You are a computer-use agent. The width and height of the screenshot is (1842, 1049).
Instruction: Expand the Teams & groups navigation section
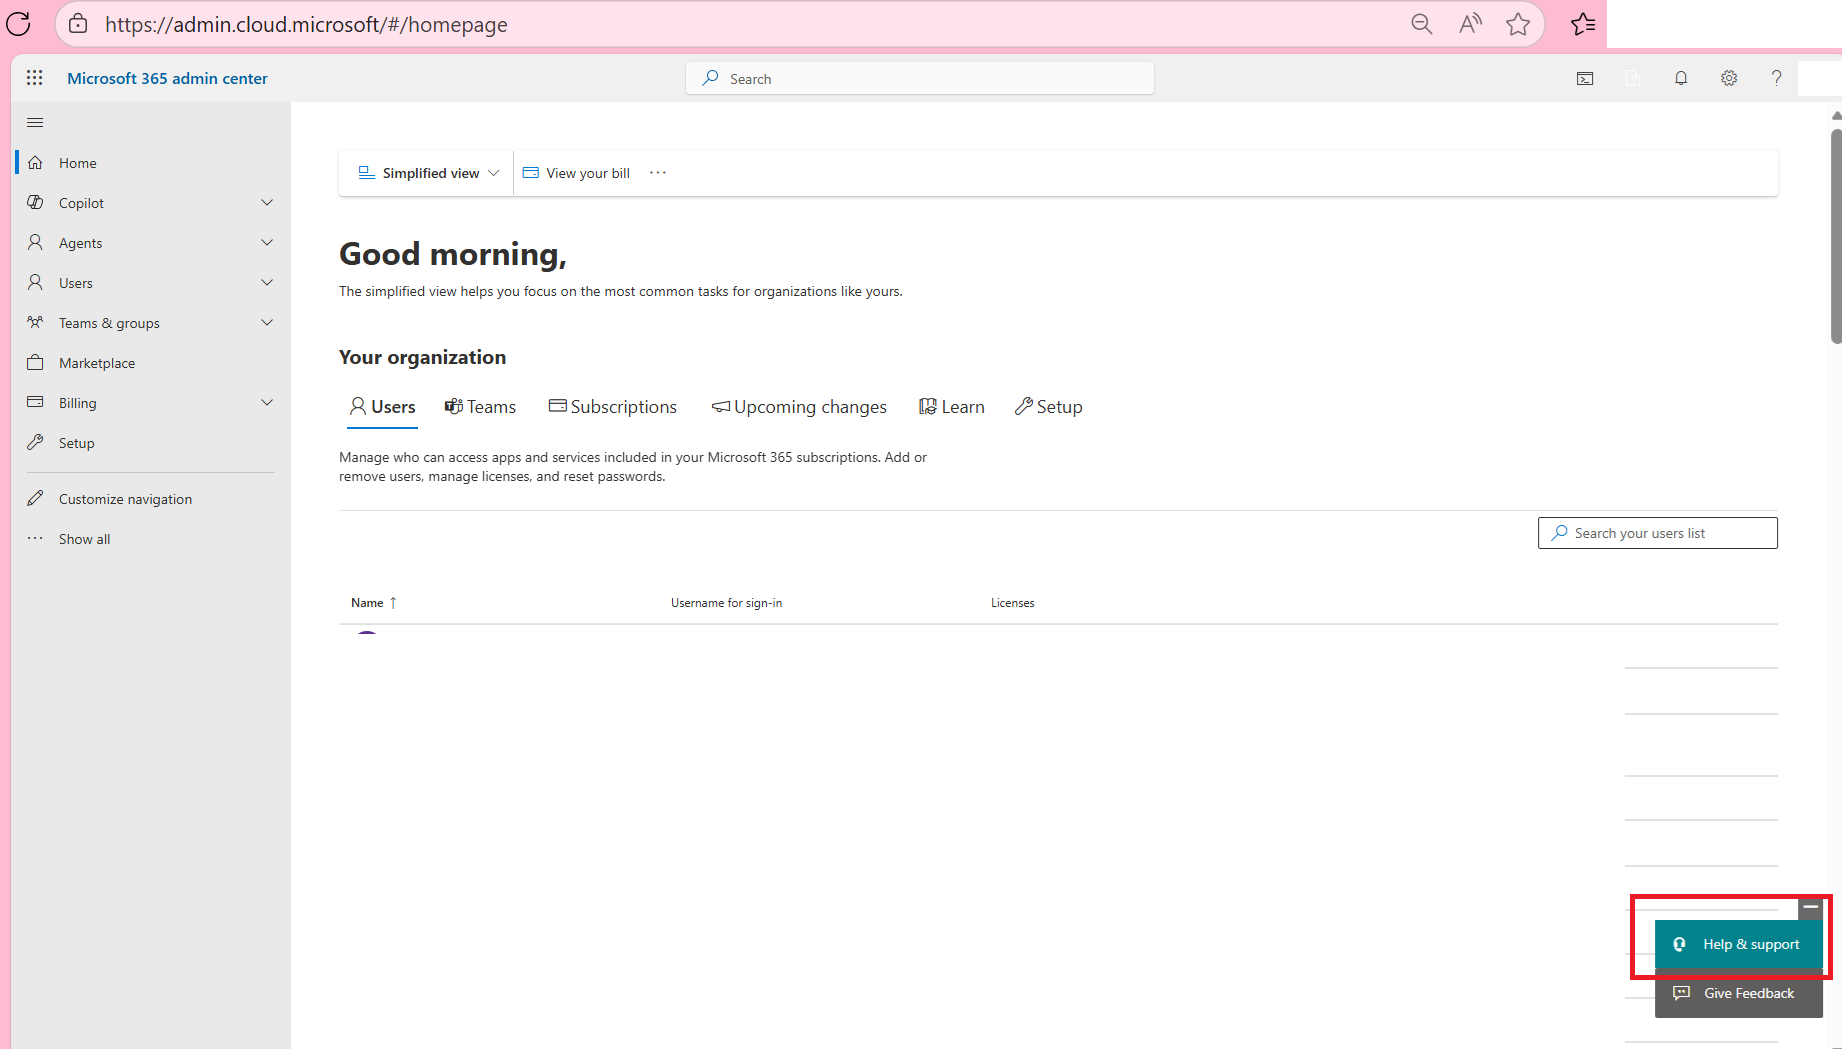point(267,322)
